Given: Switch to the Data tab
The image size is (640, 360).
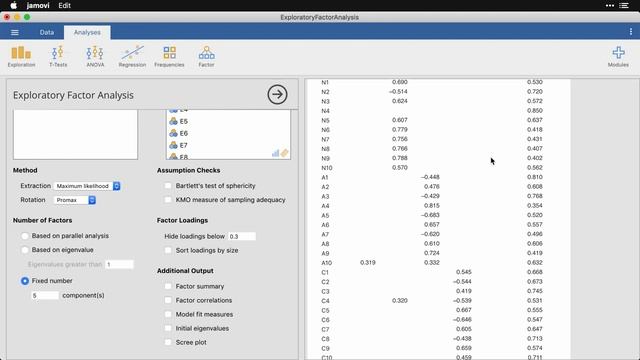Looking at the screenshot, I should point(47,32).
